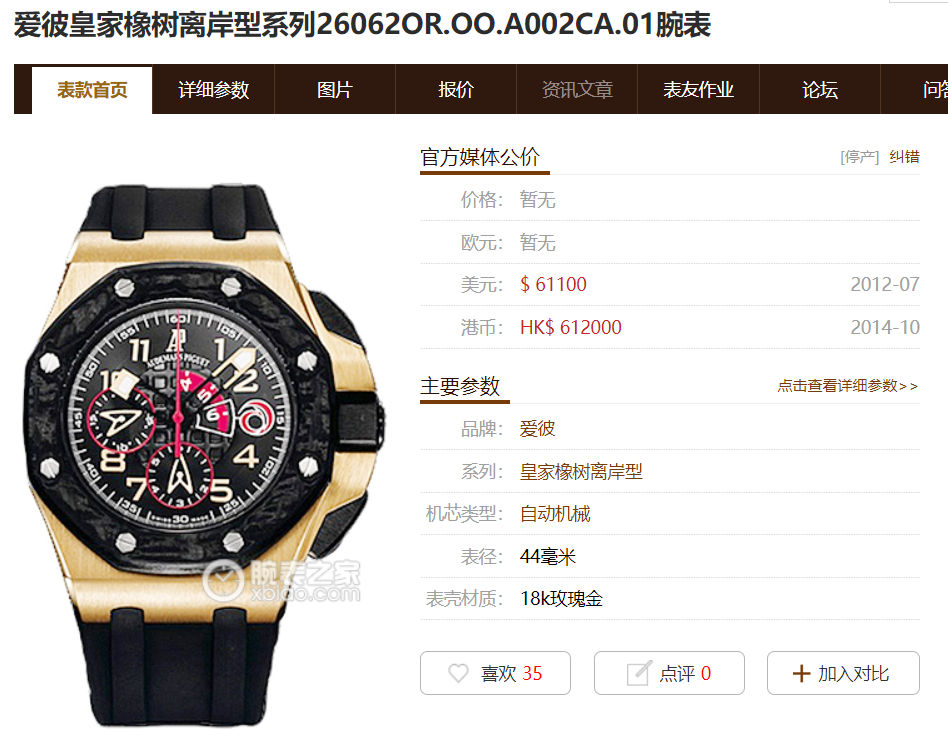Open the 报价 tab
The height and width of the screenshot is (729, 948).
(x=456, y=89)
